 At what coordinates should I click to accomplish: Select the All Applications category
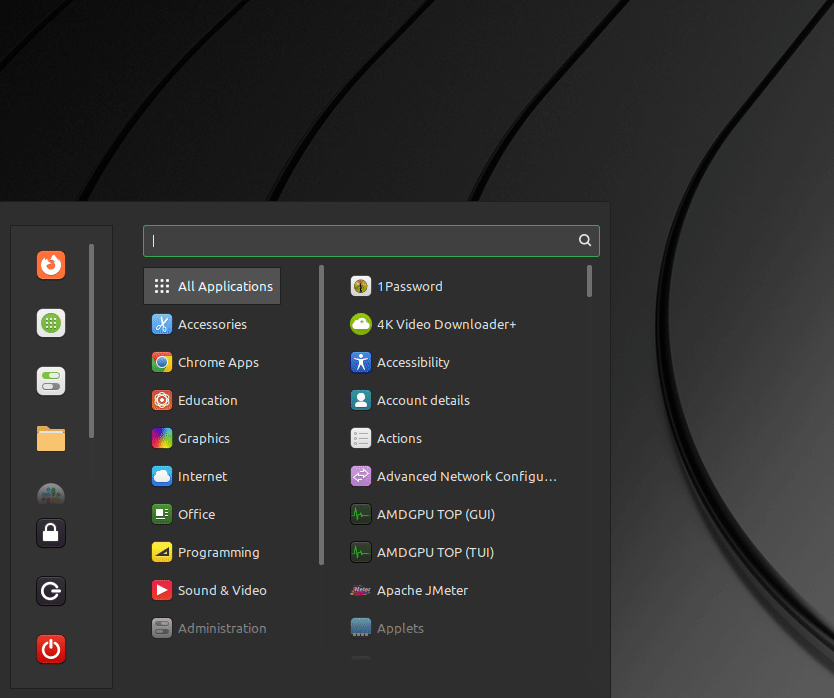coord(212,287)
